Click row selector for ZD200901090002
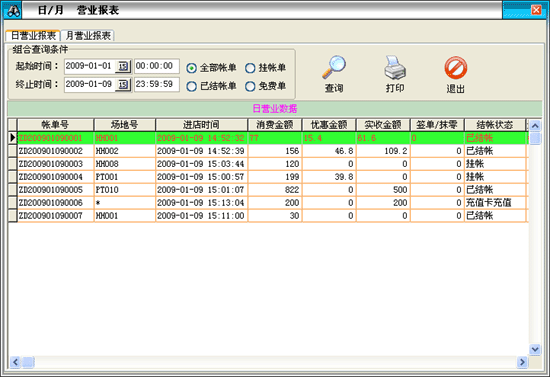 pyautogui.click(x=13, y=151)
